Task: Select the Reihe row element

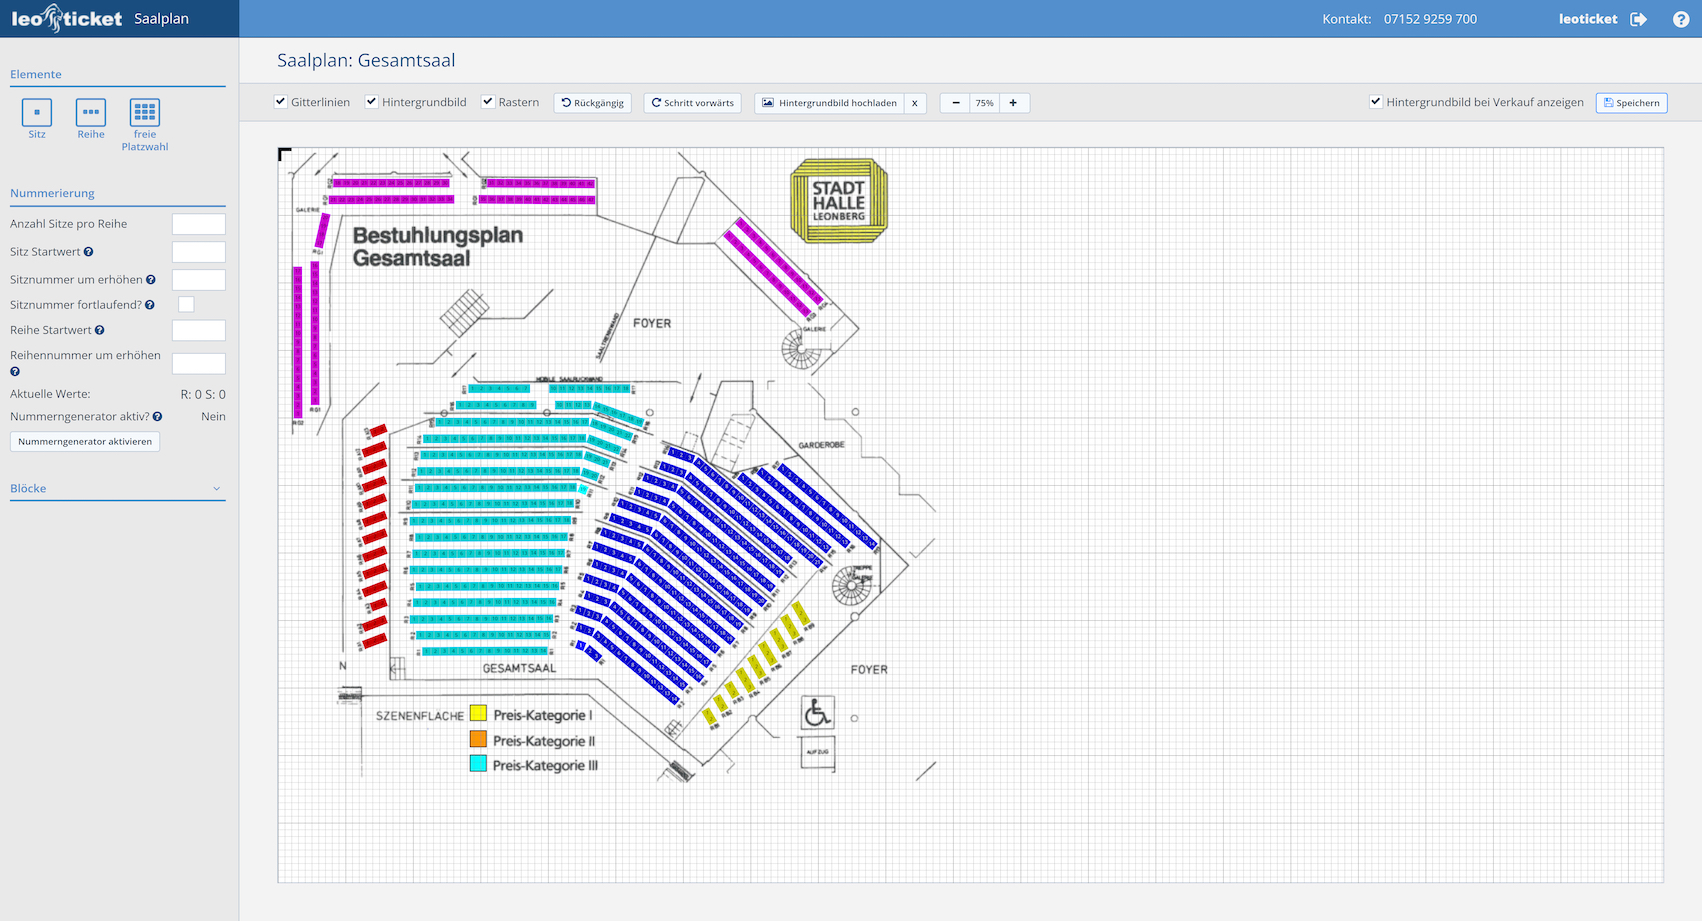Action: pos(91,112)
